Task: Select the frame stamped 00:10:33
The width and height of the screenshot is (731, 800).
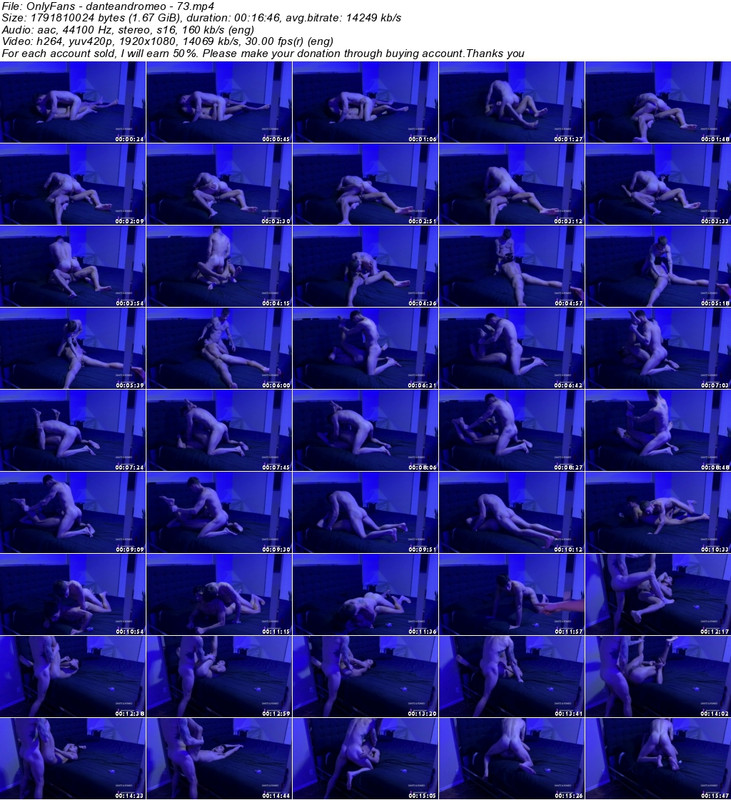Action: click(657, 512)
